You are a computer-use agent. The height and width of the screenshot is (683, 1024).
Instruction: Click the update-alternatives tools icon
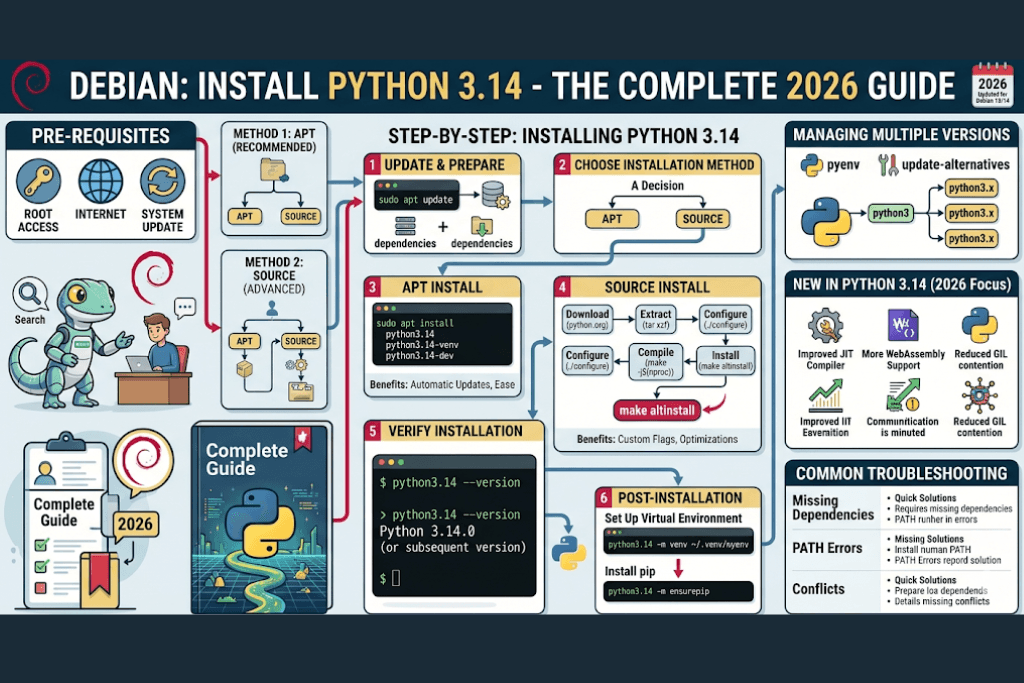(888, 165)
